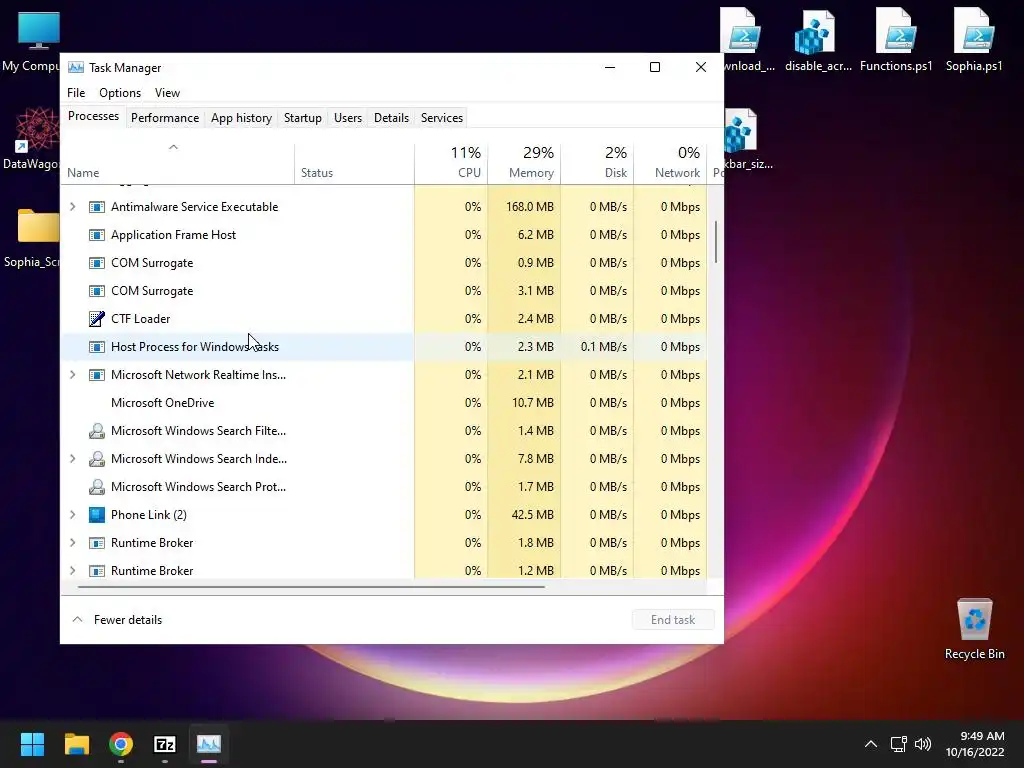The image size is (1024, 768).
Task: Click the 0.1 MB/s disk value
Action: pos(603,347)
